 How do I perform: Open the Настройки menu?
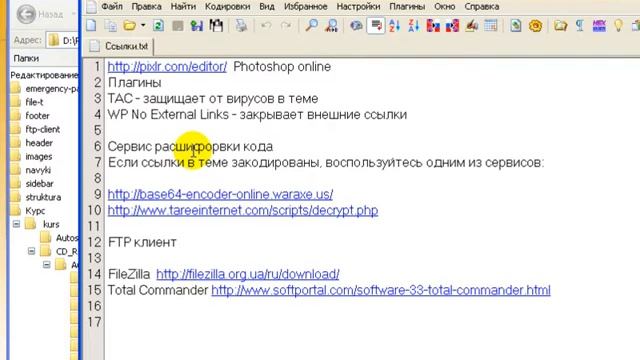358,7
